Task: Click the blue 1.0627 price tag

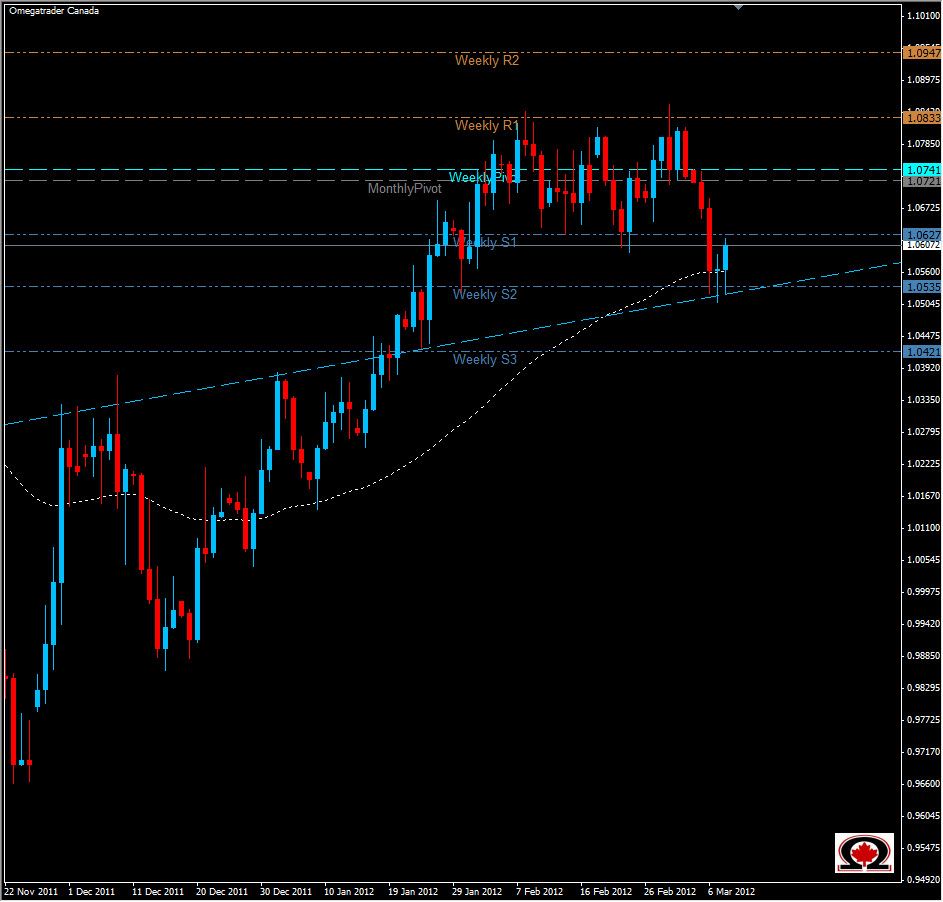Action: click(x=921, y=235)
